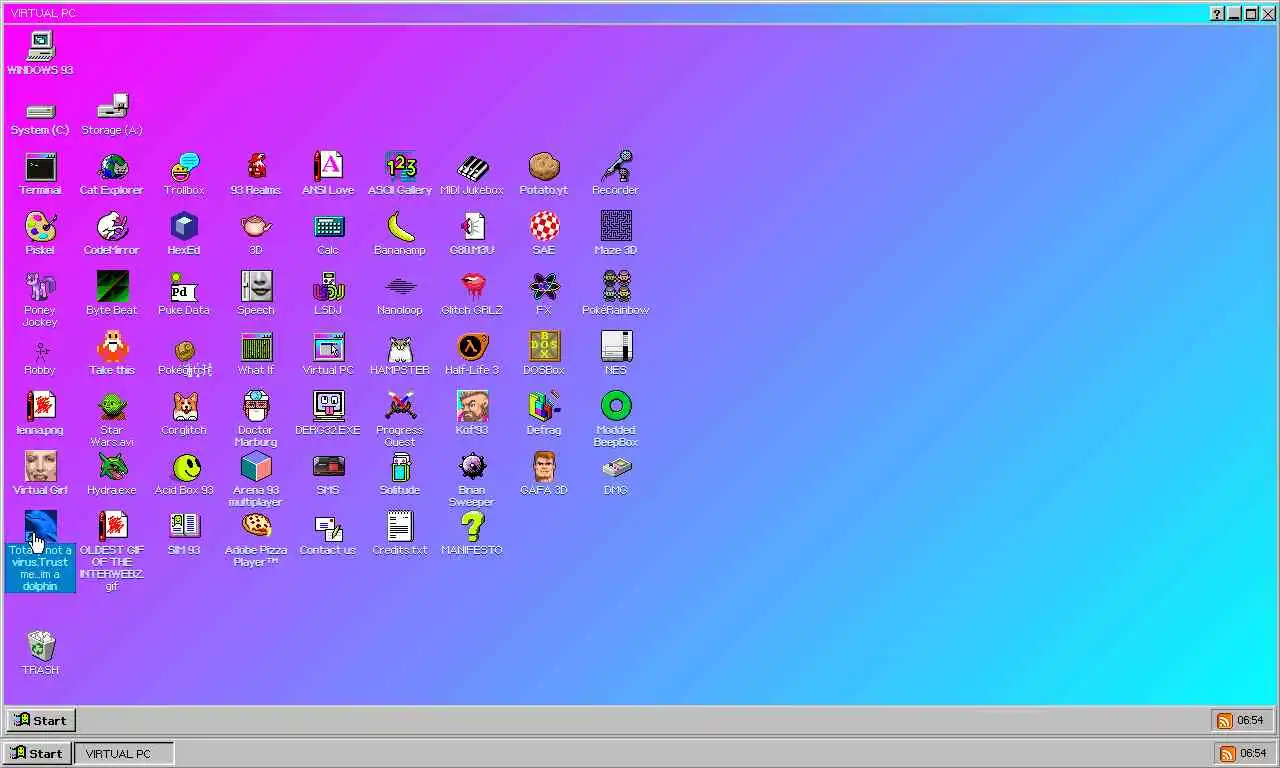Screen dimensions: 1280x768
Task: Launch the Progress Quest icon
Action: click(x=400, y=406)
